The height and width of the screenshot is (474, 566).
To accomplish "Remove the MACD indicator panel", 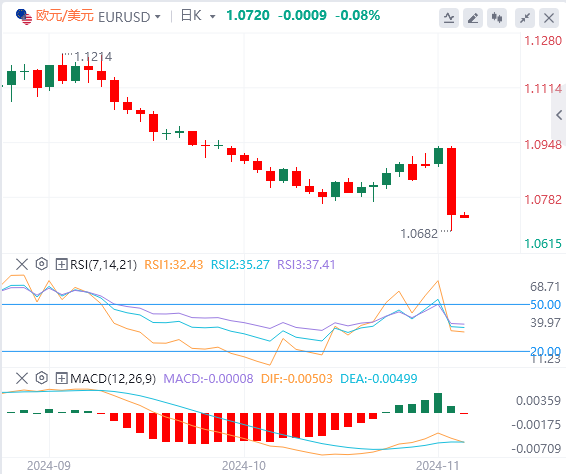I will [x=22, y=378].
